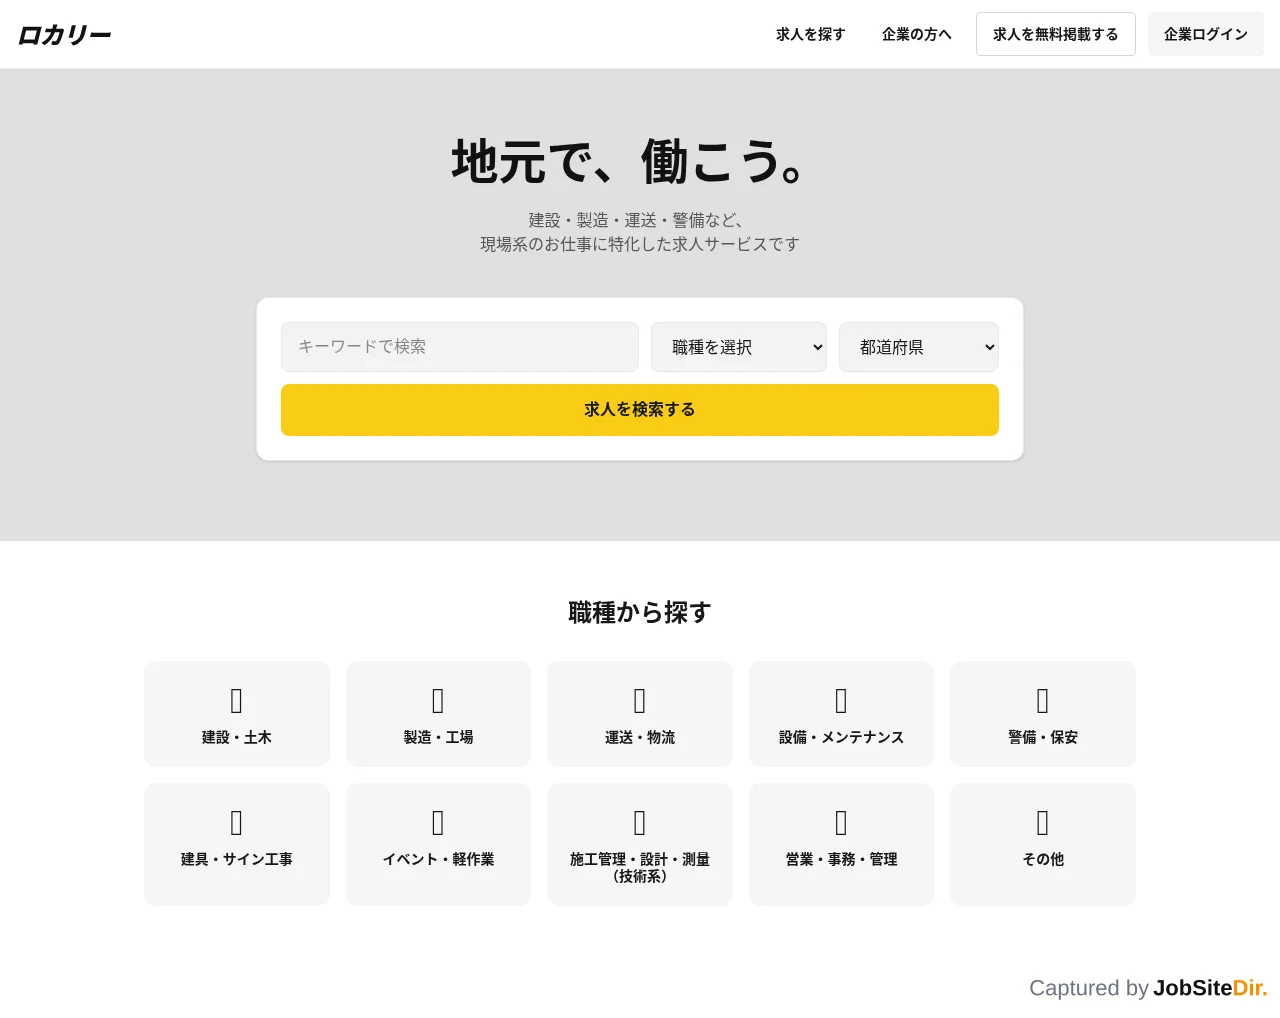Click the icon above 設備・メンテナンス
This screenshot has width=1280, height=1018.
tap(841, 701)
